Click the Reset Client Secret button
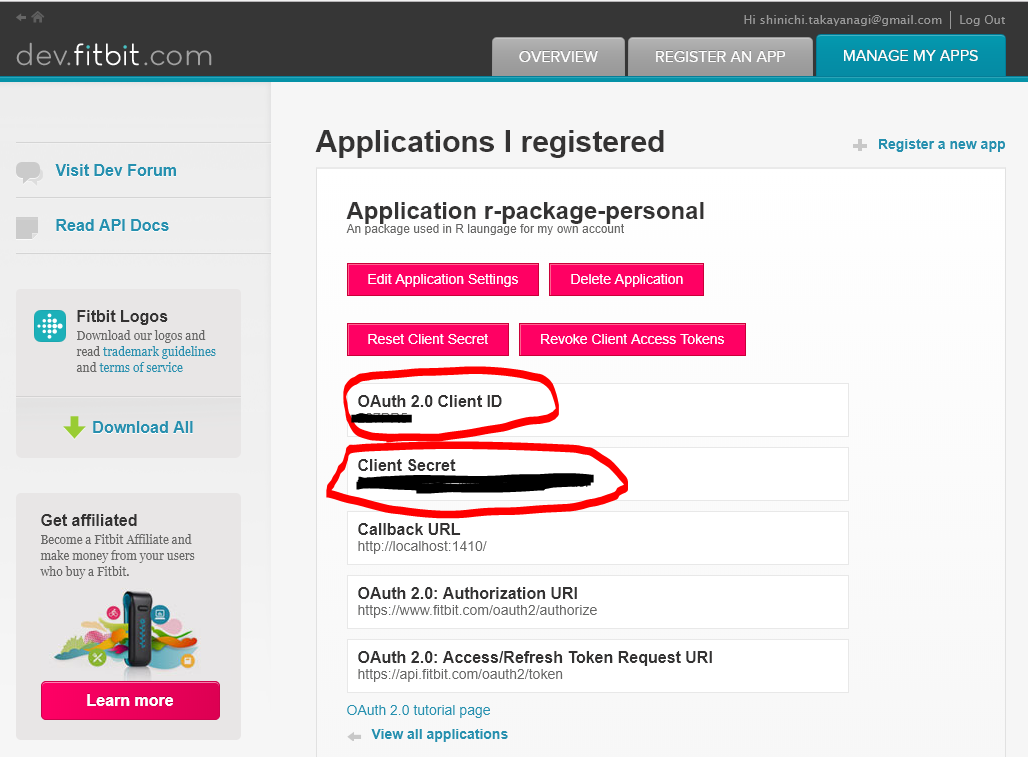The image size is (1028, 757). [427, 340]
